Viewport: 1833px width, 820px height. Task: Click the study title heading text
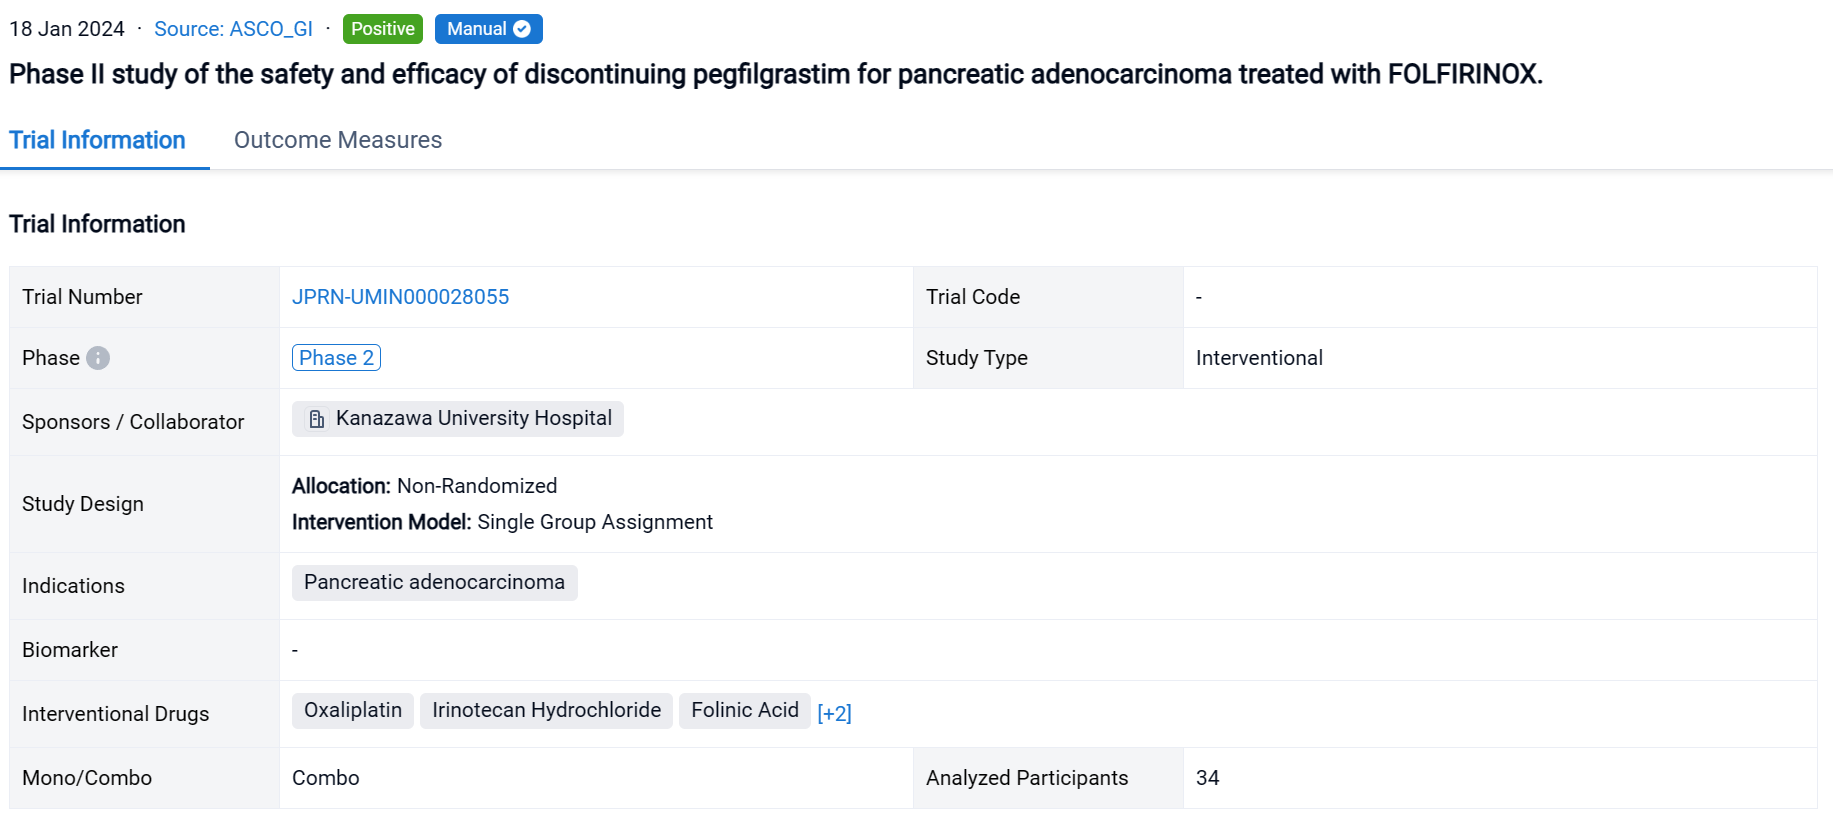coord(775,74)
